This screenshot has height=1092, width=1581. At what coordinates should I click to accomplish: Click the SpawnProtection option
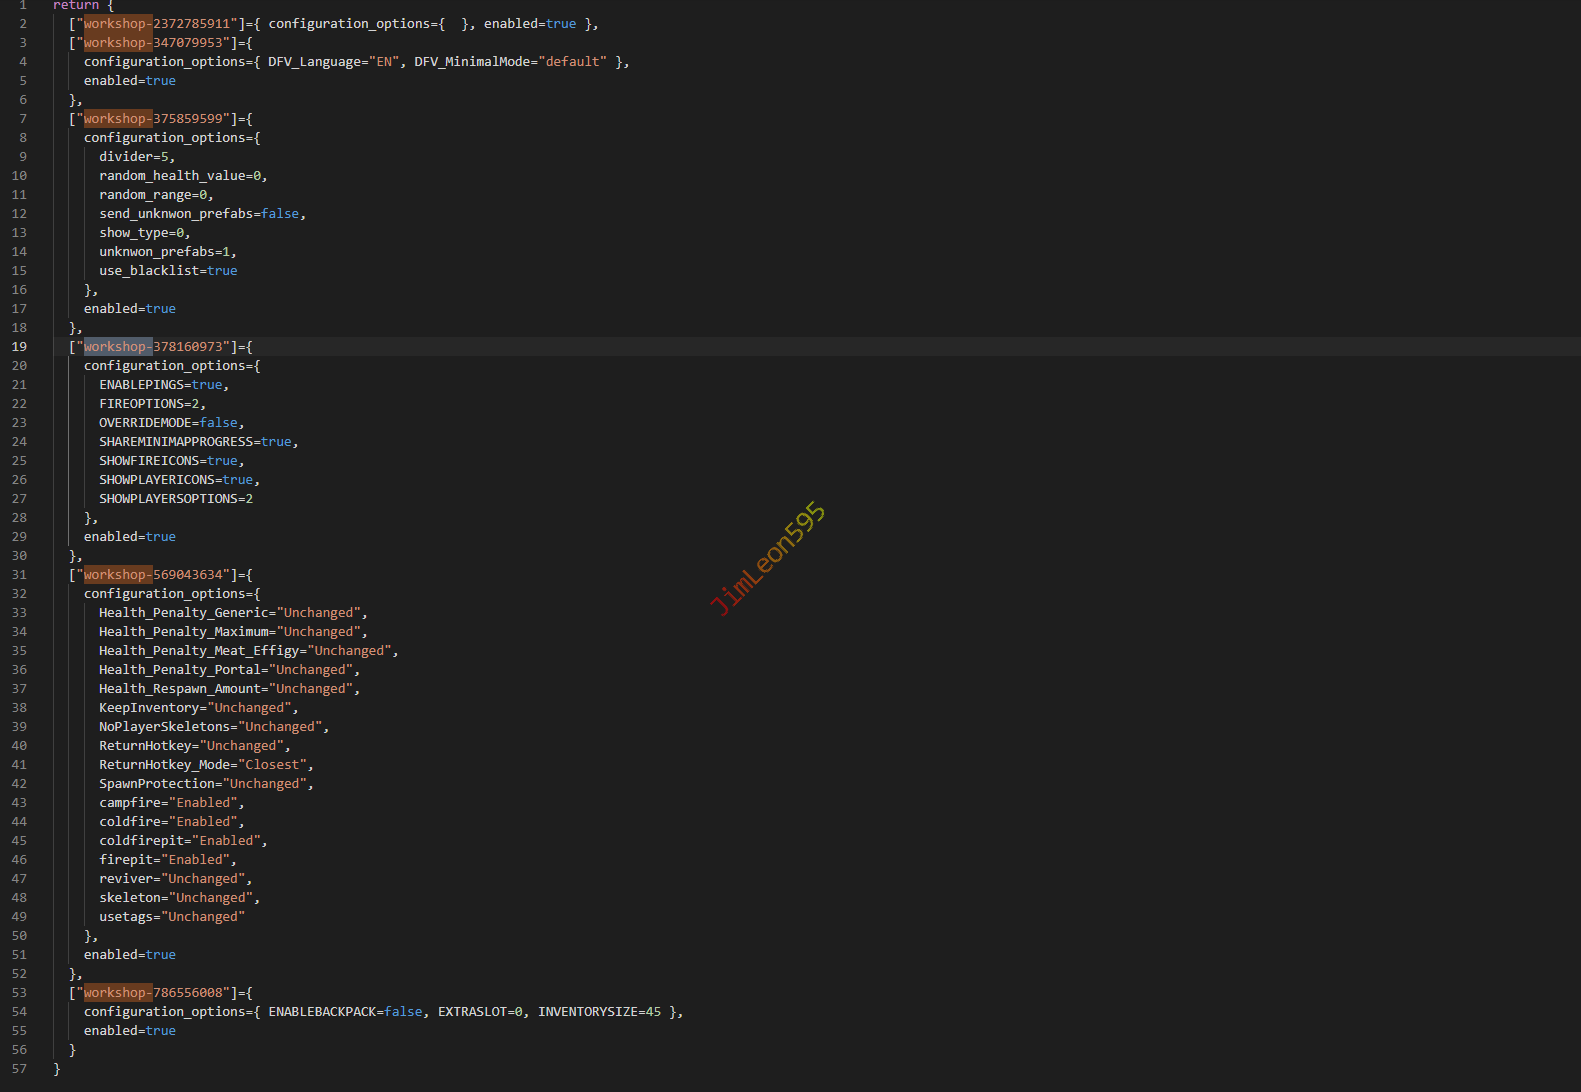click(157, 784)
